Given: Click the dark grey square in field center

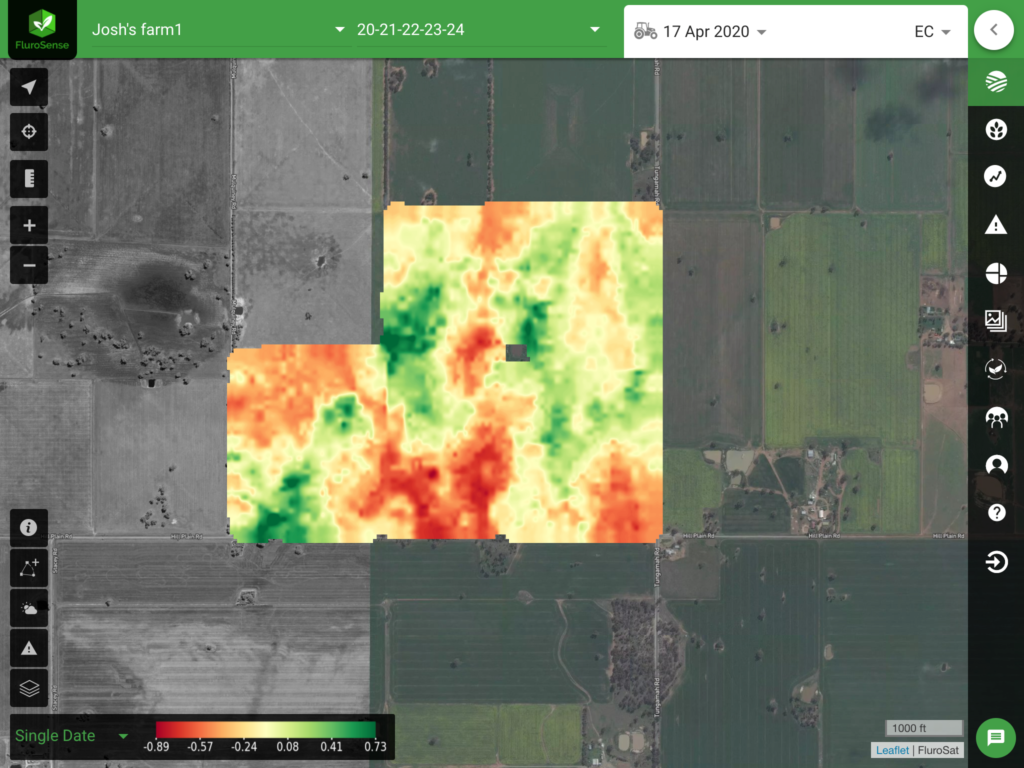Looking at the screenshot, I should 517,353.
